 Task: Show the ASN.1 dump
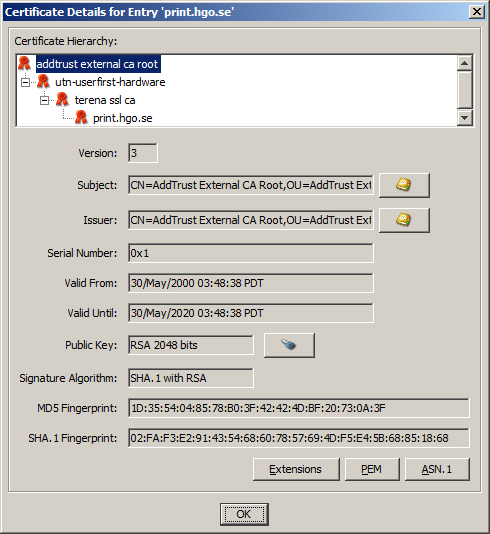(437, 469)
